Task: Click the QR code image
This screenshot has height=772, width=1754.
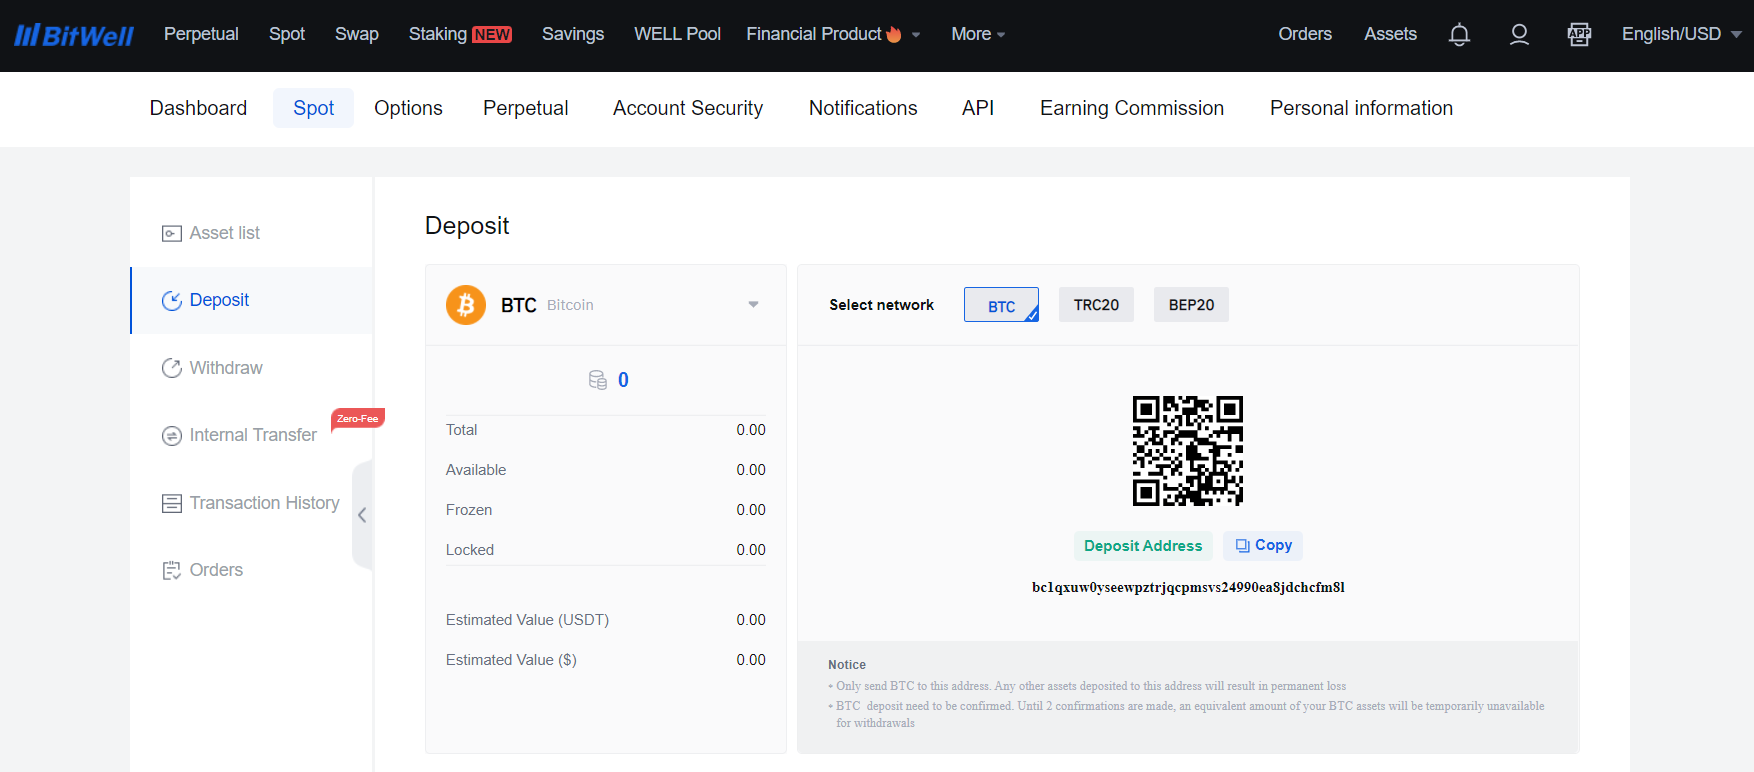Action: (1188, 450)
